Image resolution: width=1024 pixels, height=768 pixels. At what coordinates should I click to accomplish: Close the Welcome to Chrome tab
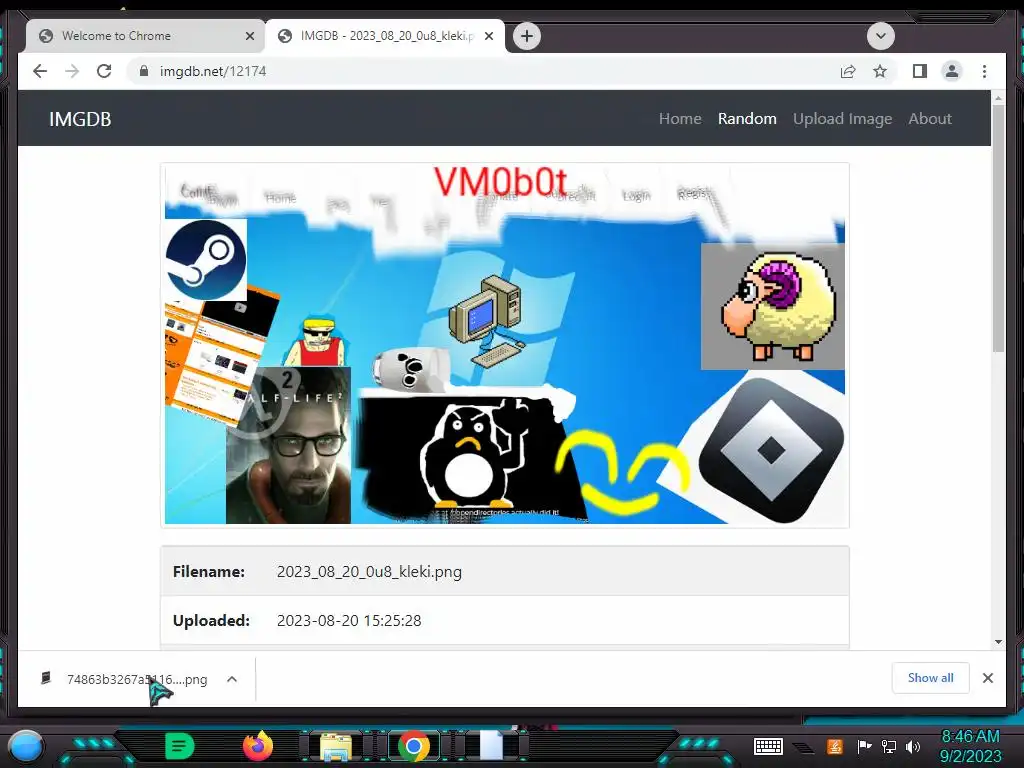point(249,36)
